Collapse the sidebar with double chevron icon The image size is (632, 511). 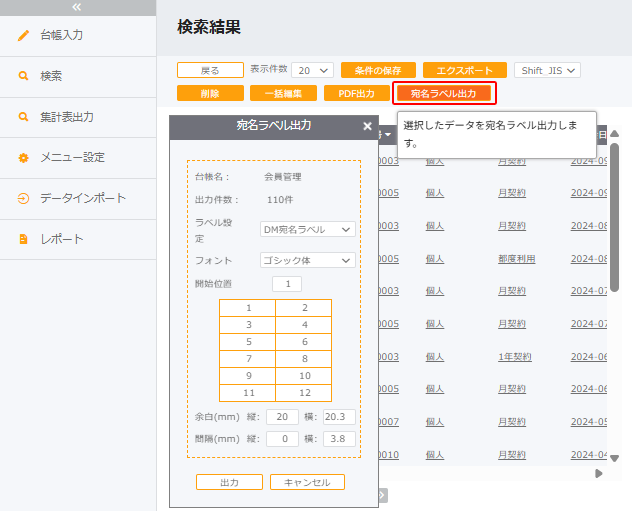pos(77,6)
